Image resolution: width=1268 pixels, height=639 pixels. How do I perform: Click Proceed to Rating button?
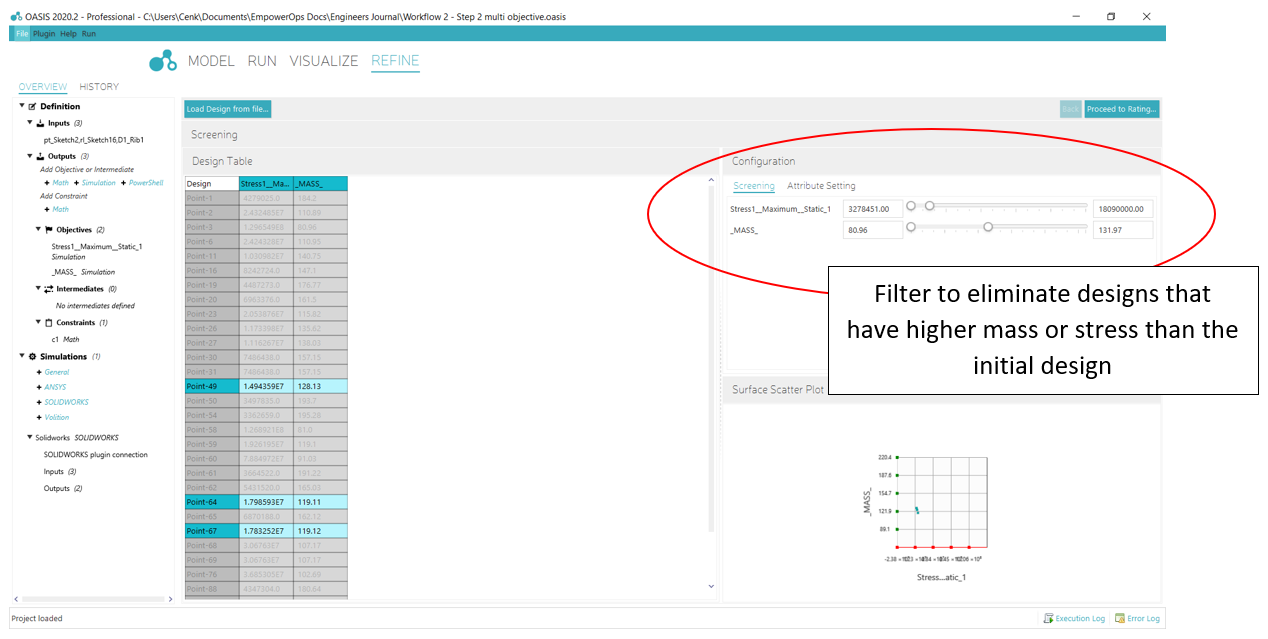click(x=1122, y=109)
